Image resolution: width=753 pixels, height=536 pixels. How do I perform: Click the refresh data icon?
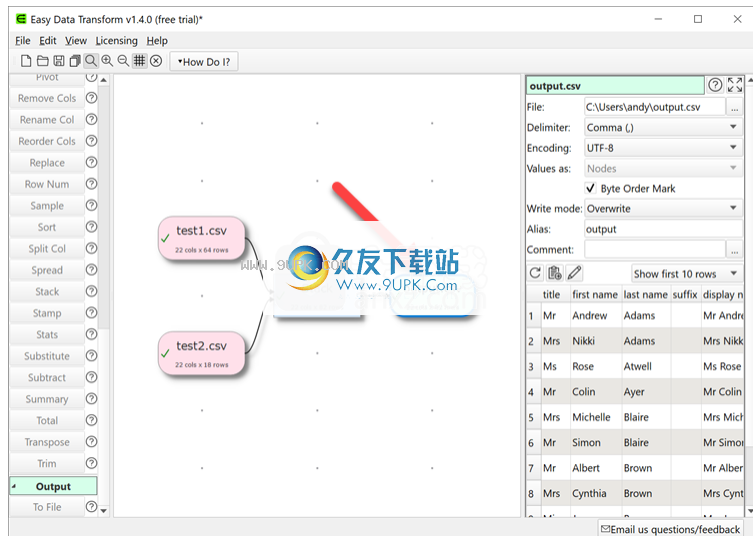click(x=535, y=273)
